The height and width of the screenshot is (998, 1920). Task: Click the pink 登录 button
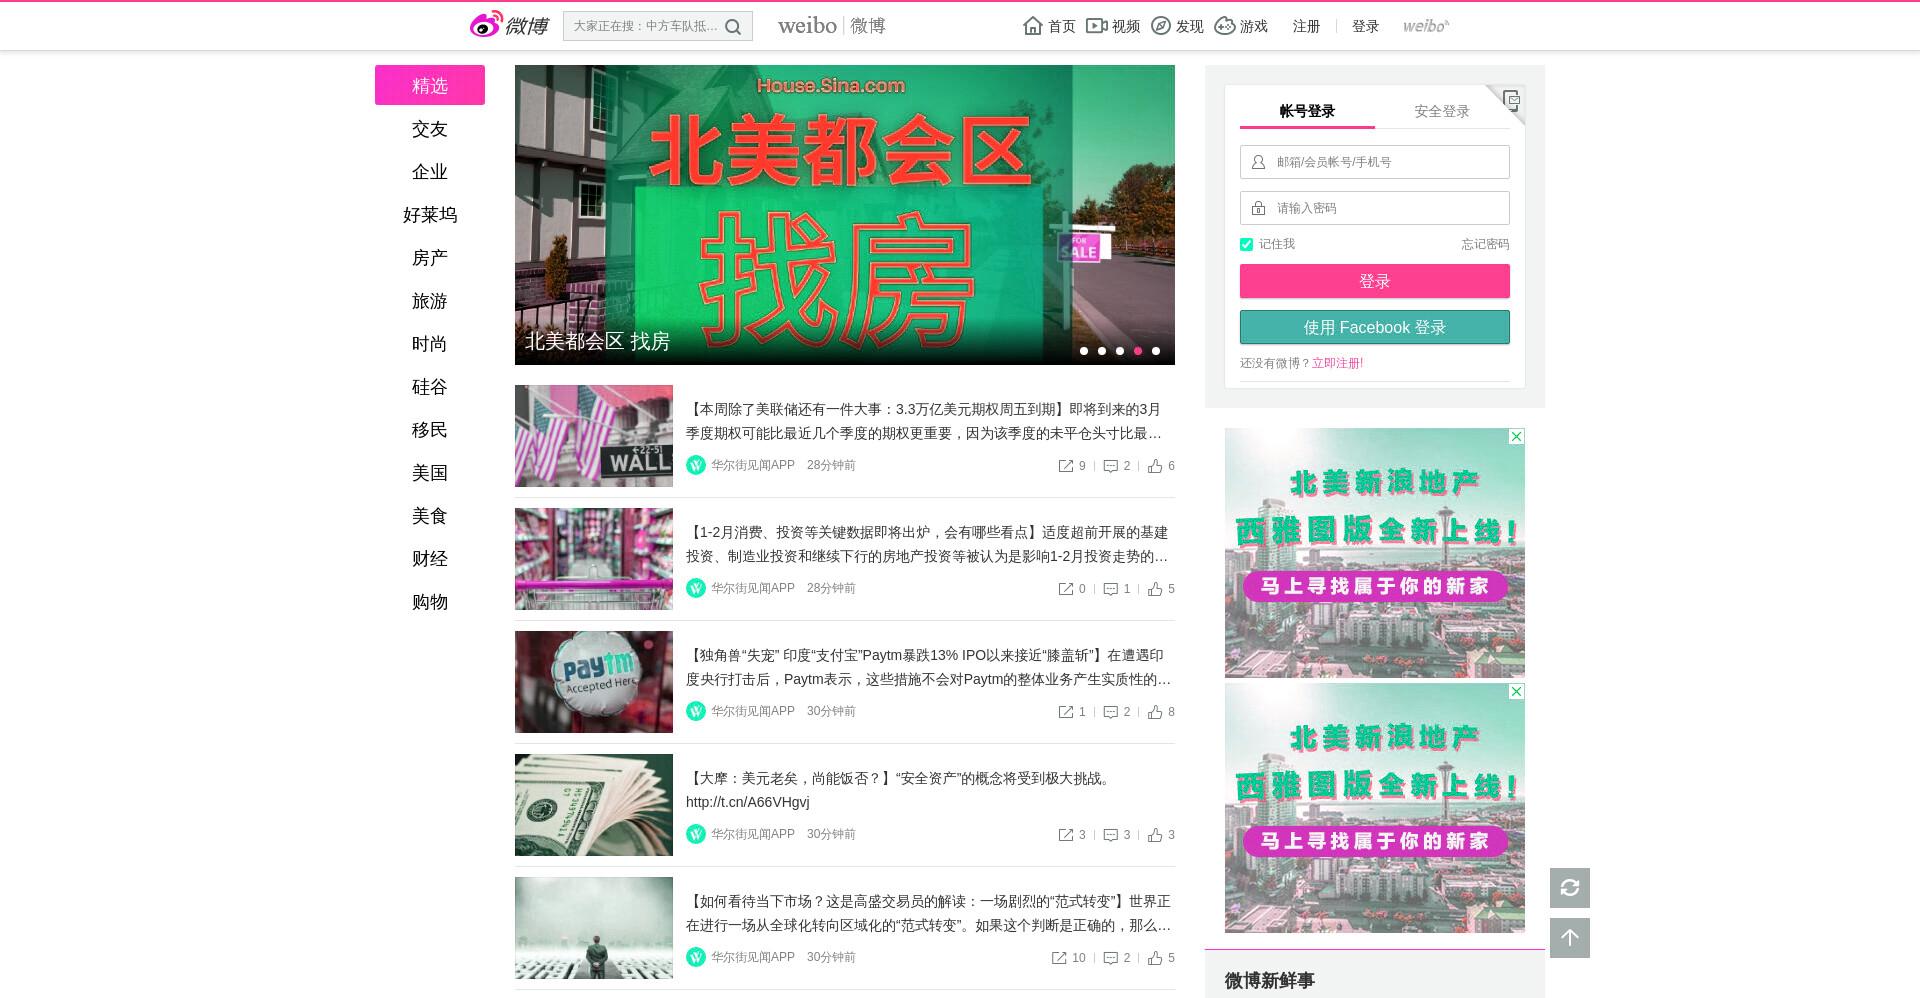tap(1375, 281)
